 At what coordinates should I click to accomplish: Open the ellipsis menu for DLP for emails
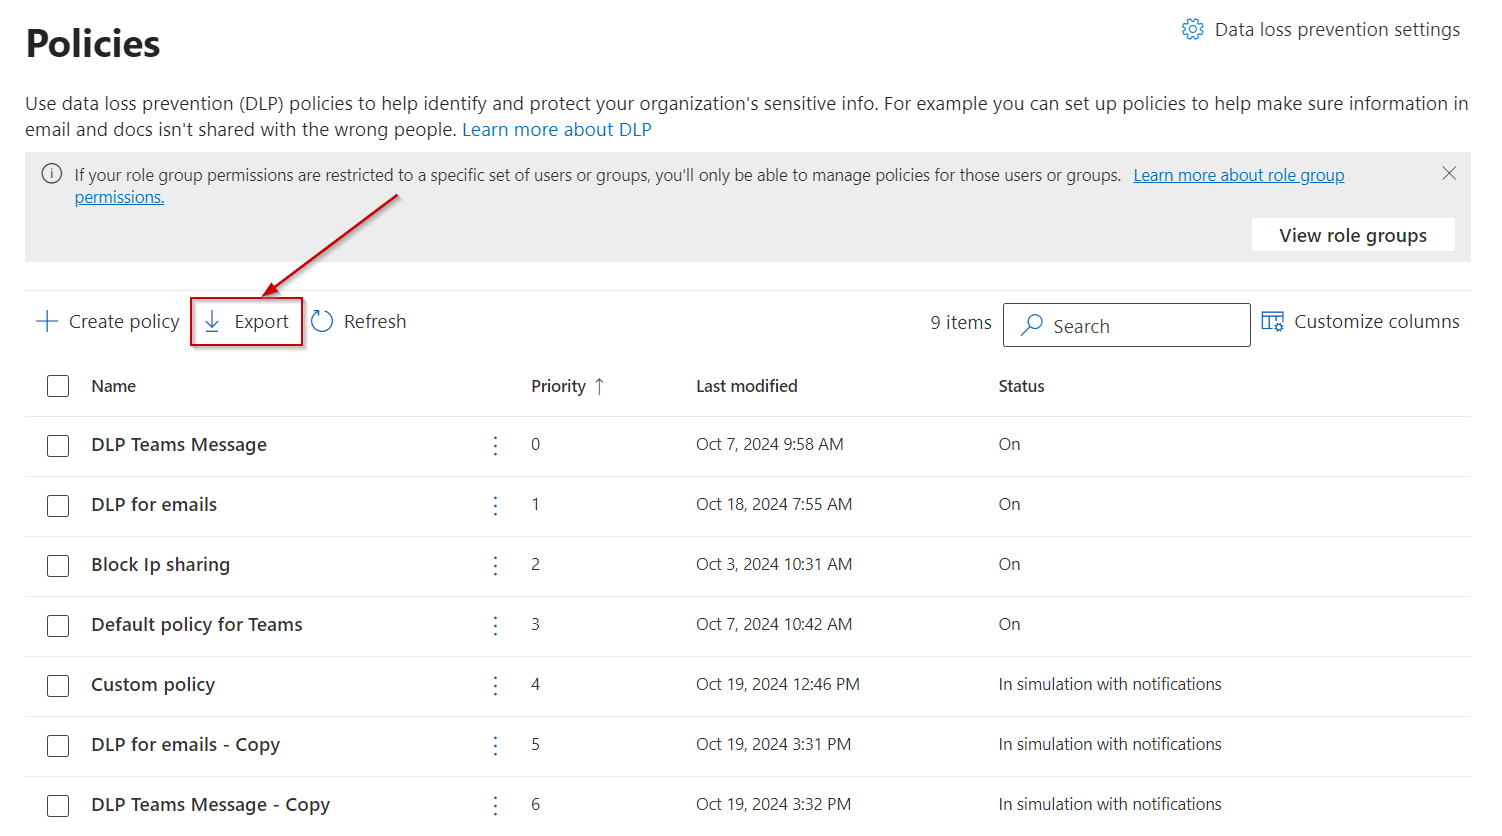[495, 505]
